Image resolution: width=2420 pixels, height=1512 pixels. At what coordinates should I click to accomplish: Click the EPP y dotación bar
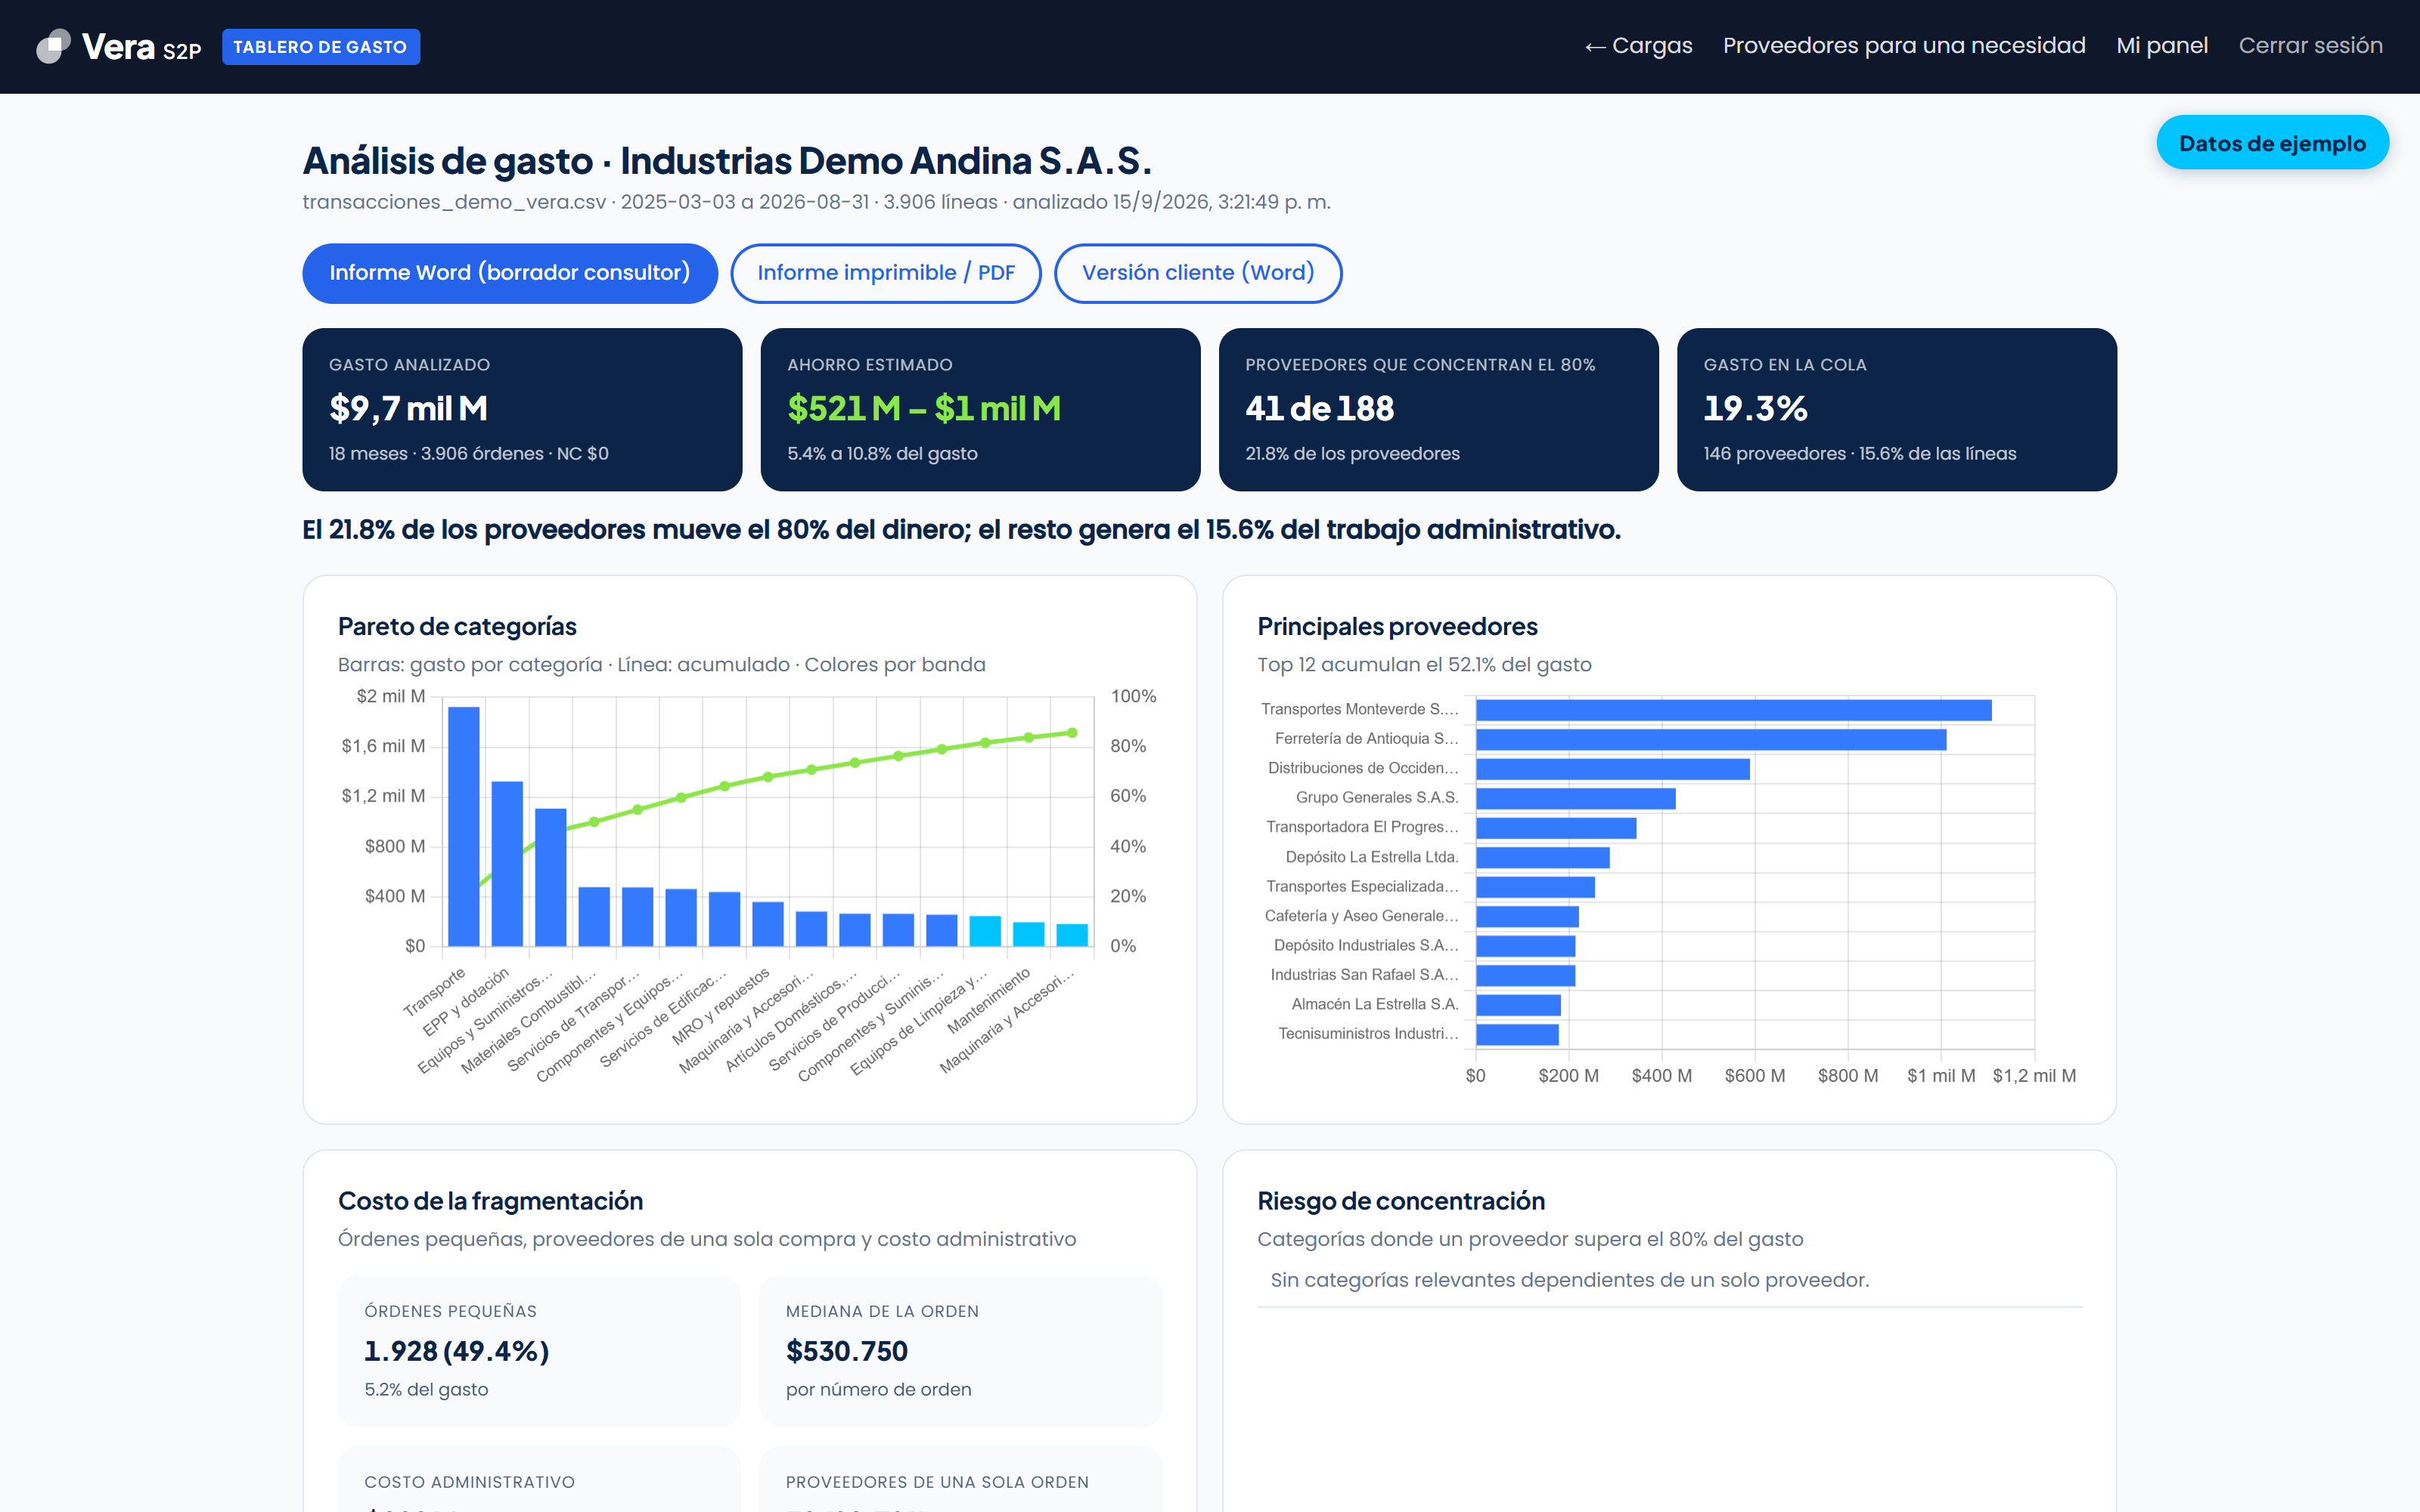[507, 864]
